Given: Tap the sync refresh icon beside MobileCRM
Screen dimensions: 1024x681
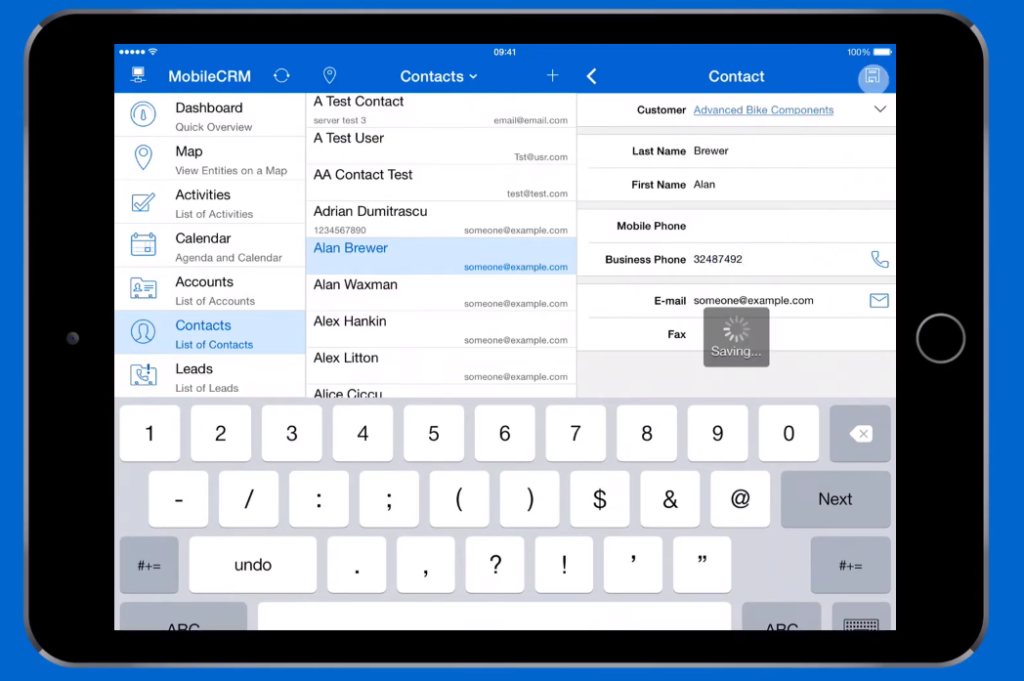Looking at the screenshot, I should [x=282, y=76].
